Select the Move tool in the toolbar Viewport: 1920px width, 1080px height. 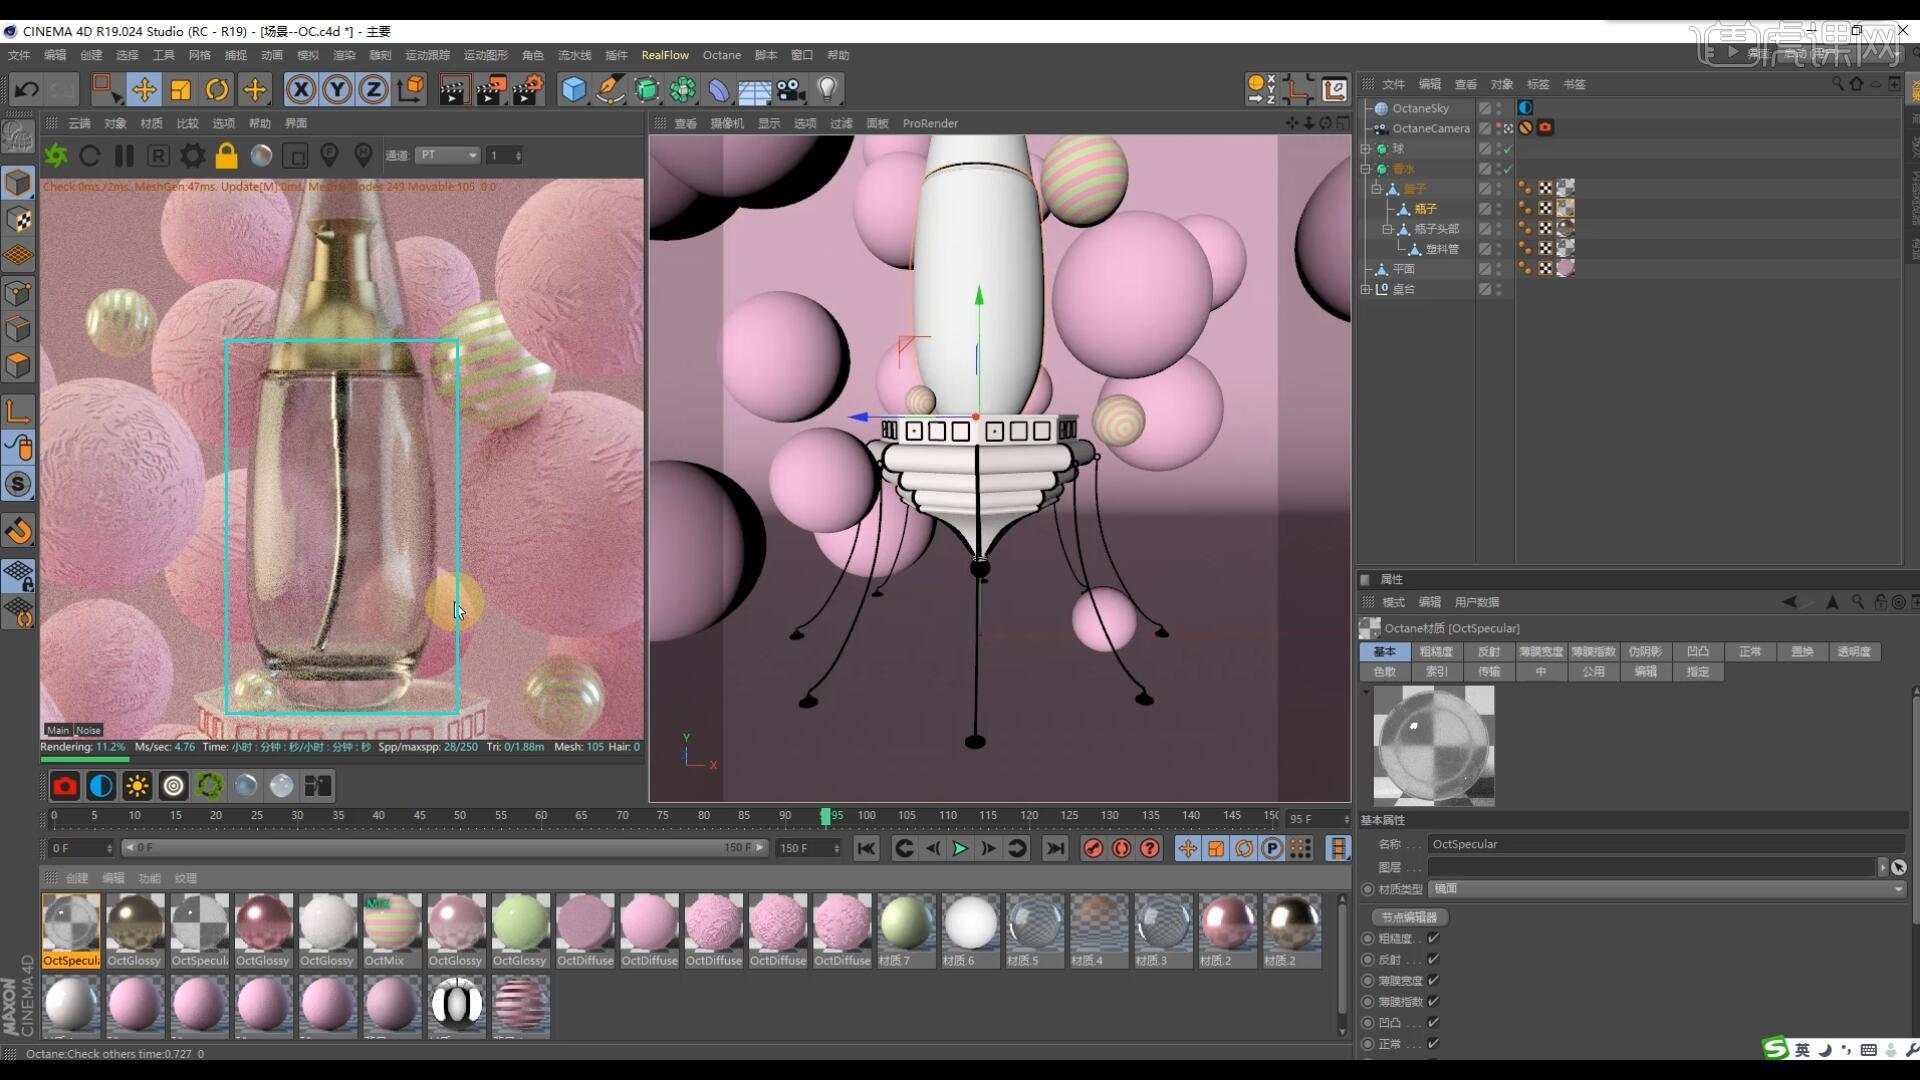click(144, 89)
